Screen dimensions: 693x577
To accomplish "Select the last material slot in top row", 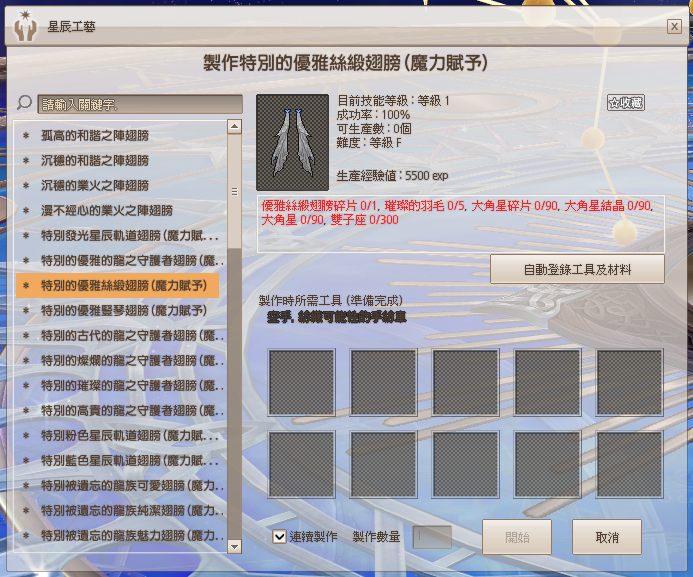I will pos(629,382).
